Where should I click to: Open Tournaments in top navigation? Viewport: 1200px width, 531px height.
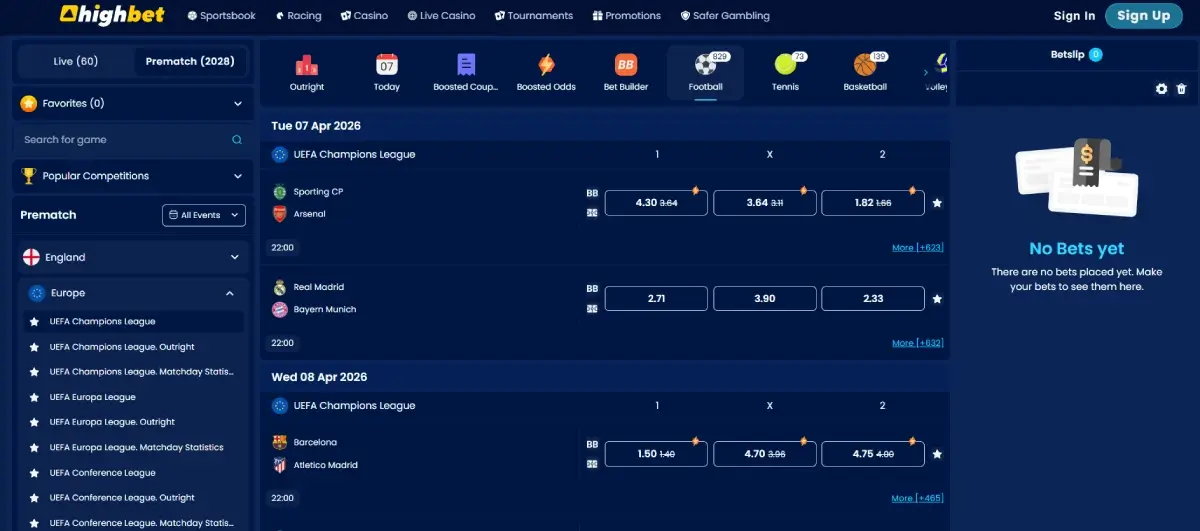point(534,16)
